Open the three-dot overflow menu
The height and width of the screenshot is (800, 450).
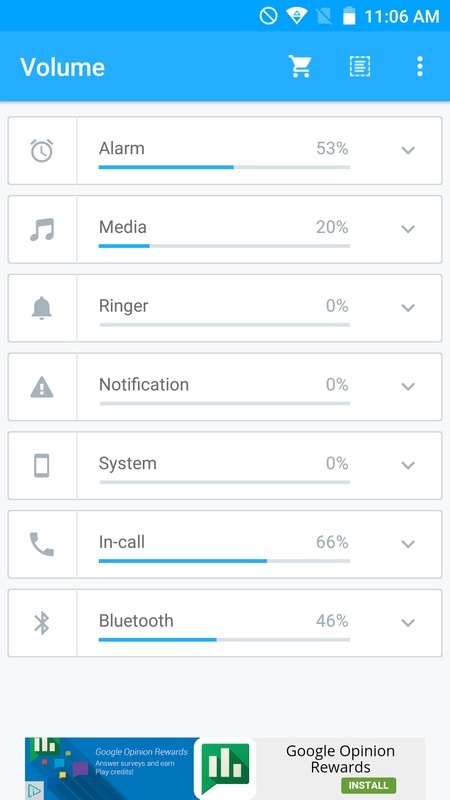pos(419,66)
